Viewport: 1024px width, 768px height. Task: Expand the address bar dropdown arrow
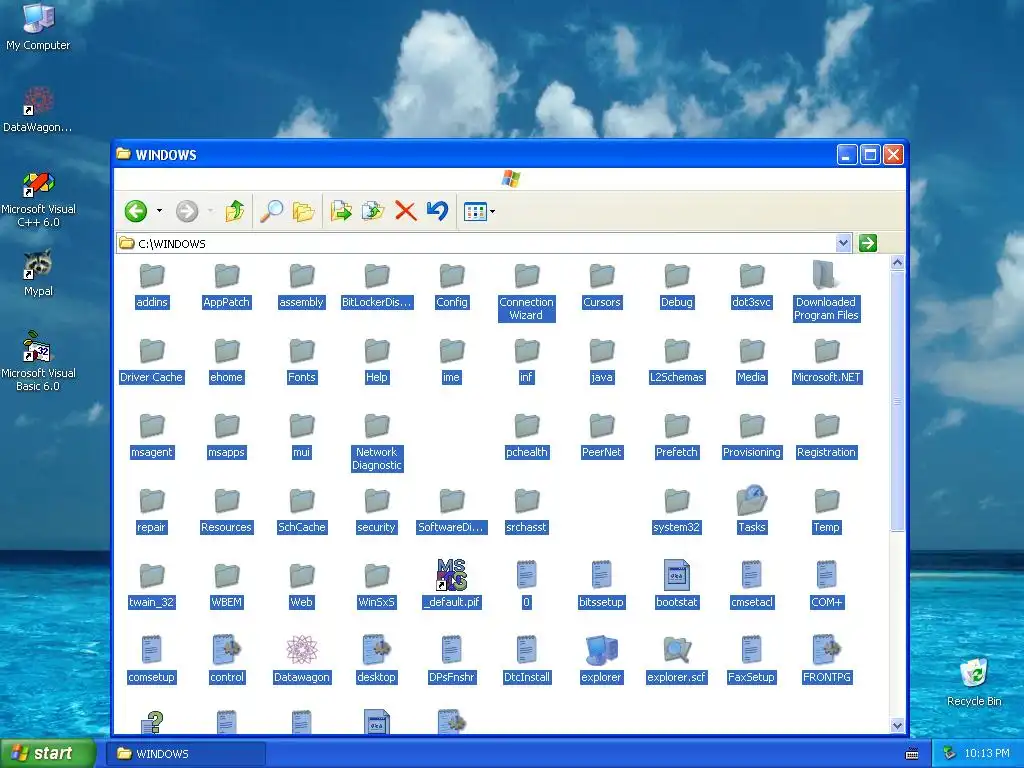tap(843, 243)
